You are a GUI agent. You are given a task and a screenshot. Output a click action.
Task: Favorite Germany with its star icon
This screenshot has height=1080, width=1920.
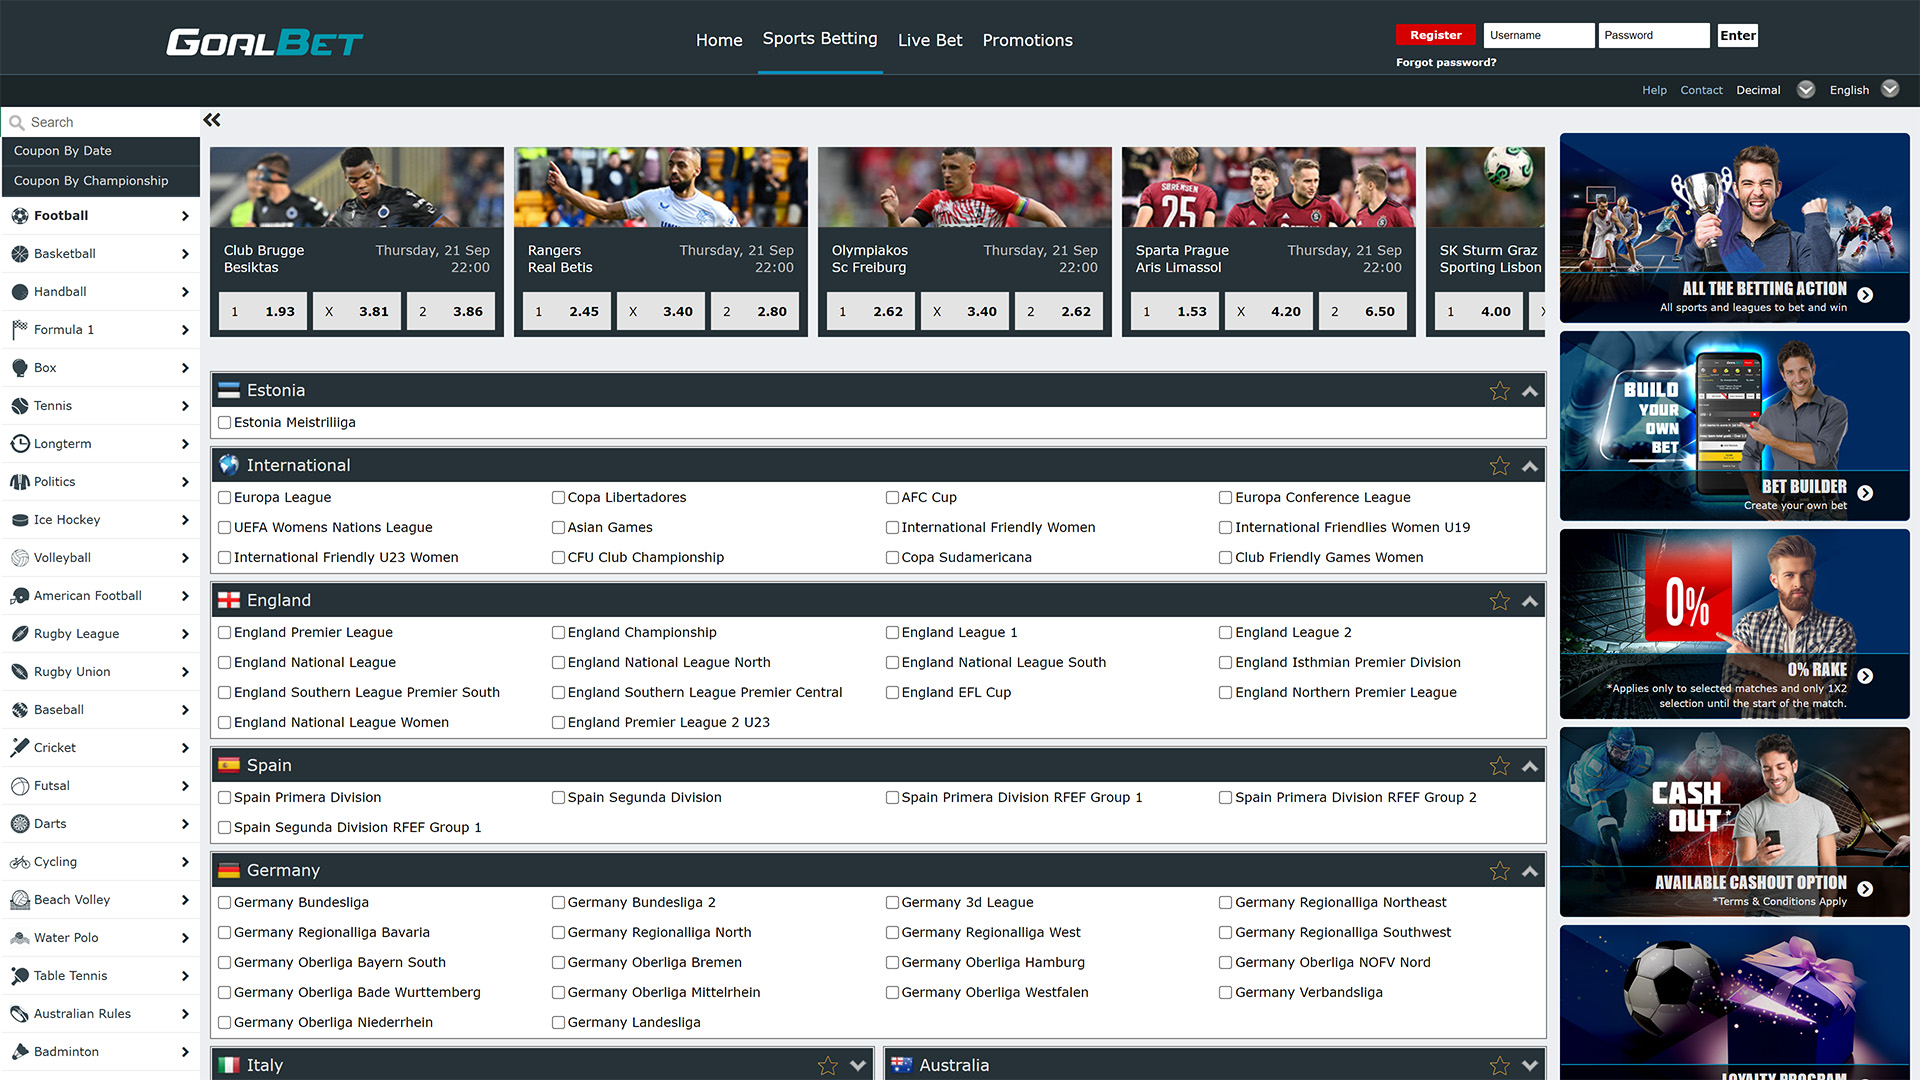(1499, 871)
